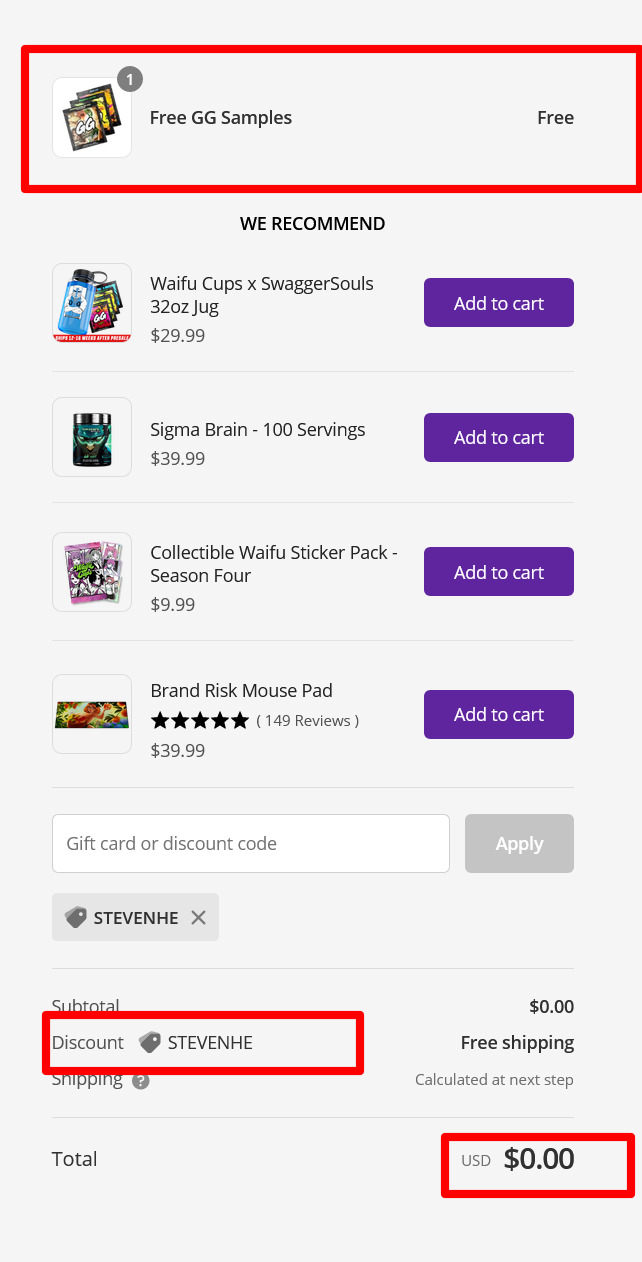Add Waifu Cups x SwaggerSouls Jug to cart
This screenshot has height=1262, width=642.
click(x=498, y=303)
